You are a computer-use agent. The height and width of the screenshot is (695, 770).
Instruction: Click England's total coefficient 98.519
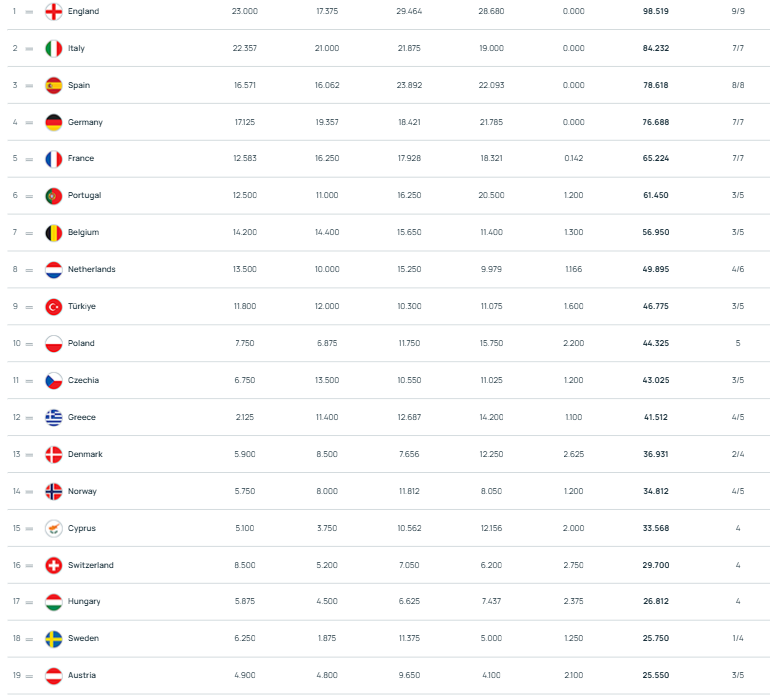pos(656,11)
